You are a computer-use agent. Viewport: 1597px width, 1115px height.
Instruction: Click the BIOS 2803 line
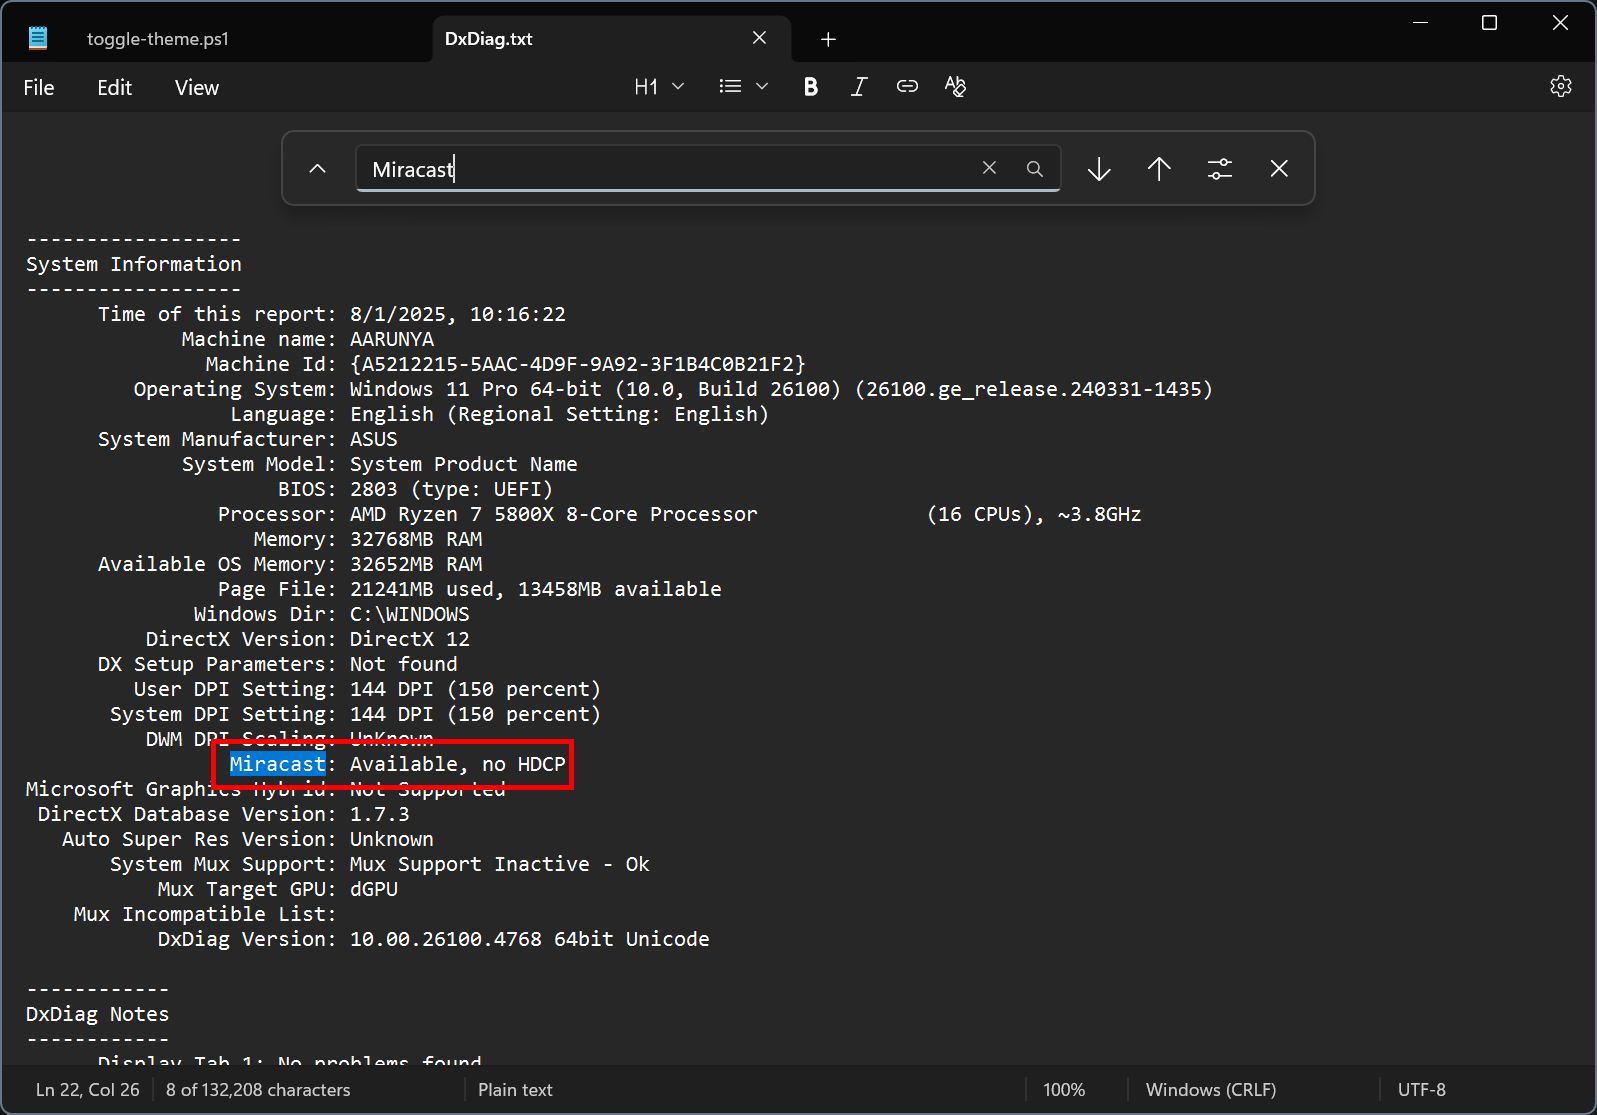point(416,489)
